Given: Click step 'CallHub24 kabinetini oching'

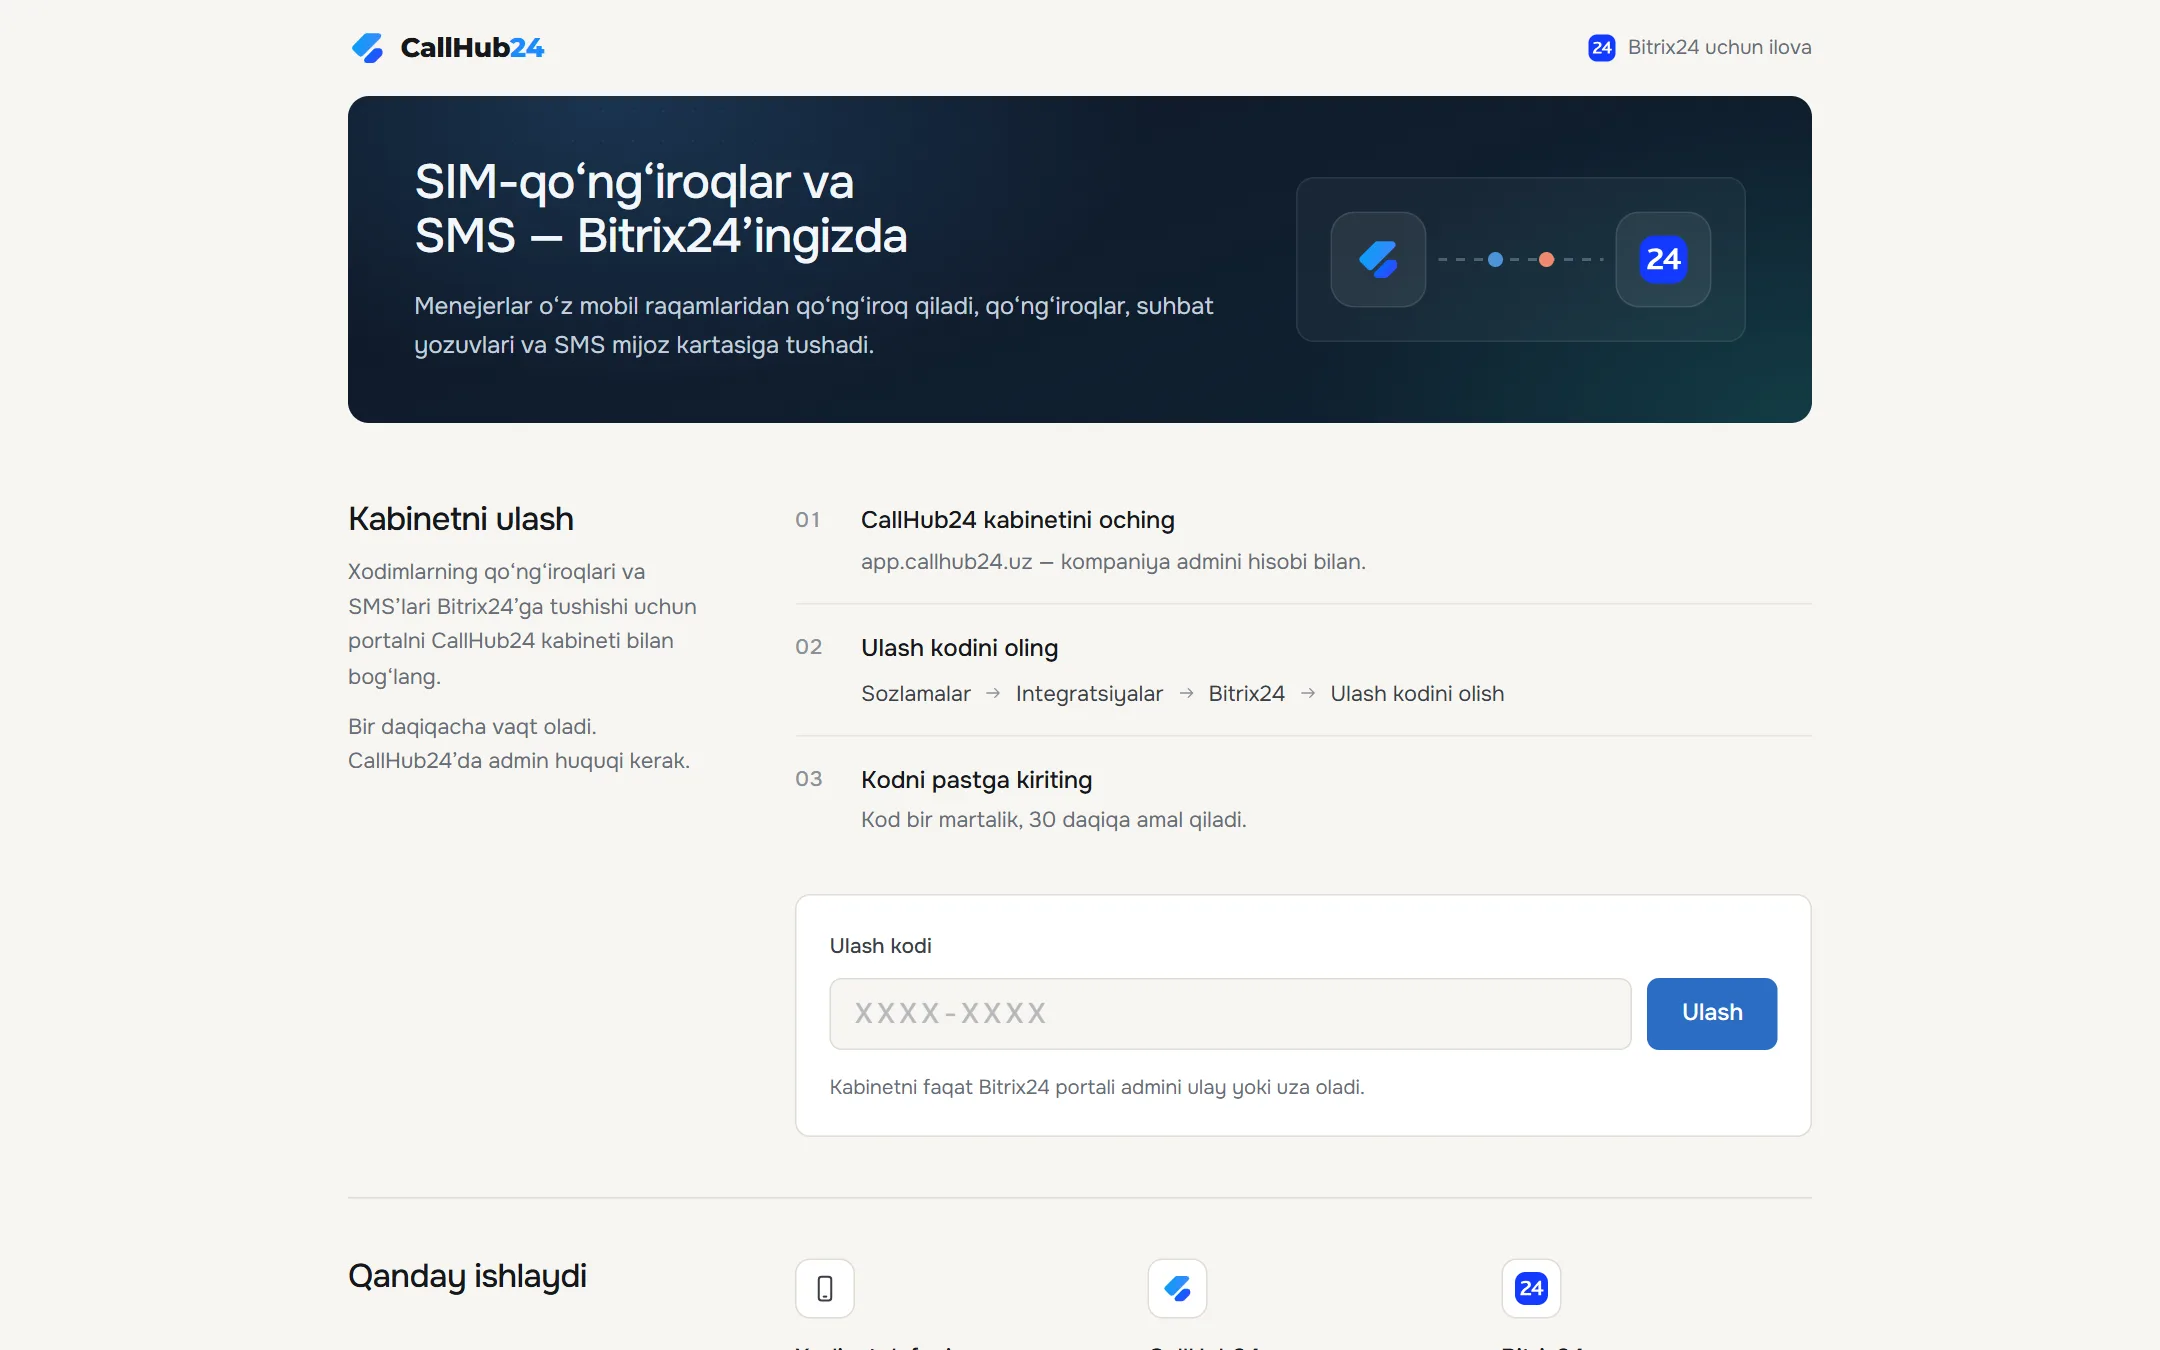Looking at the screenshot, I should (x=1018, y=520).
